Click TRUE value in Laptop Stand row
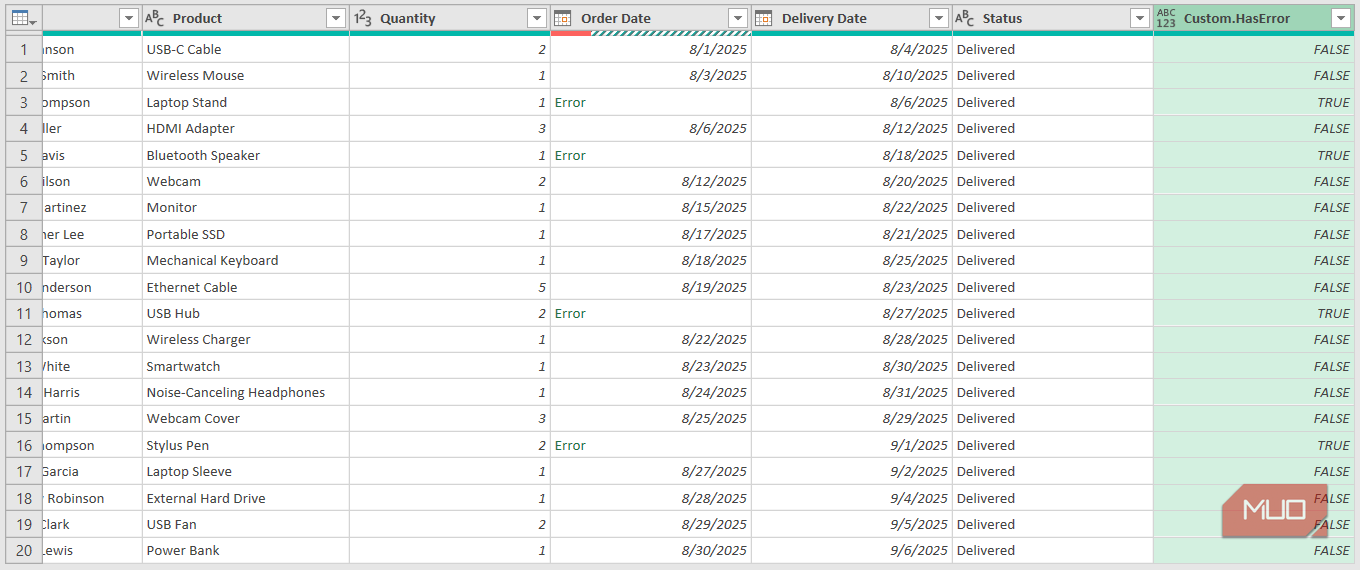The width and height of the screenshot is (1360, 570). [1254, 102]
